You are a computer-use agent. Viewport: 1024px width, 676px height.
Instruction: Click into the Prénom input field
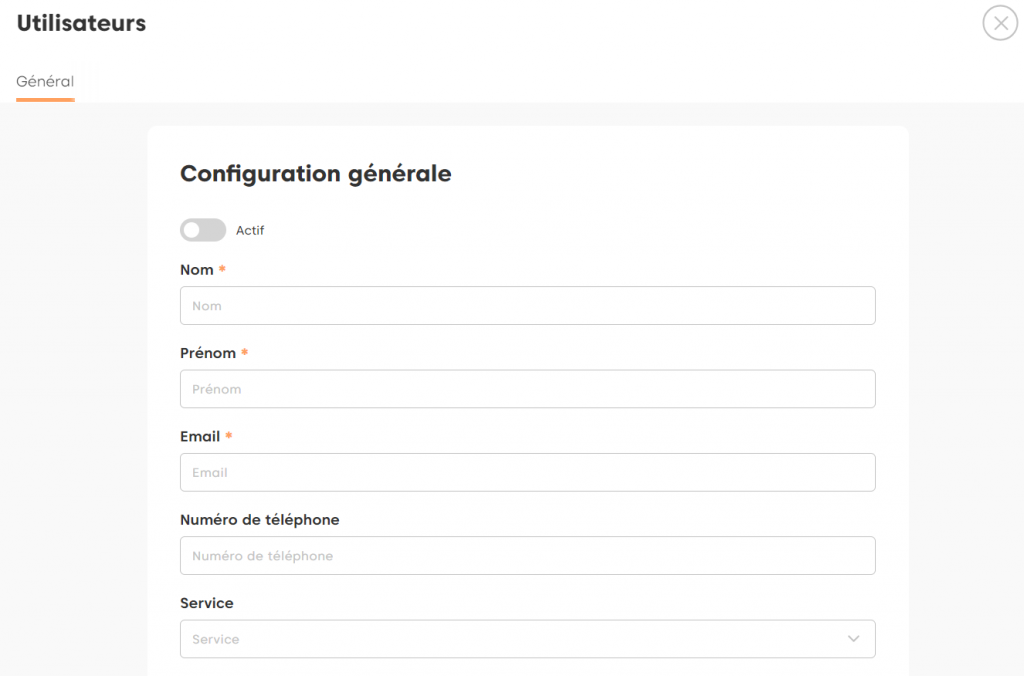pos(527,389)
